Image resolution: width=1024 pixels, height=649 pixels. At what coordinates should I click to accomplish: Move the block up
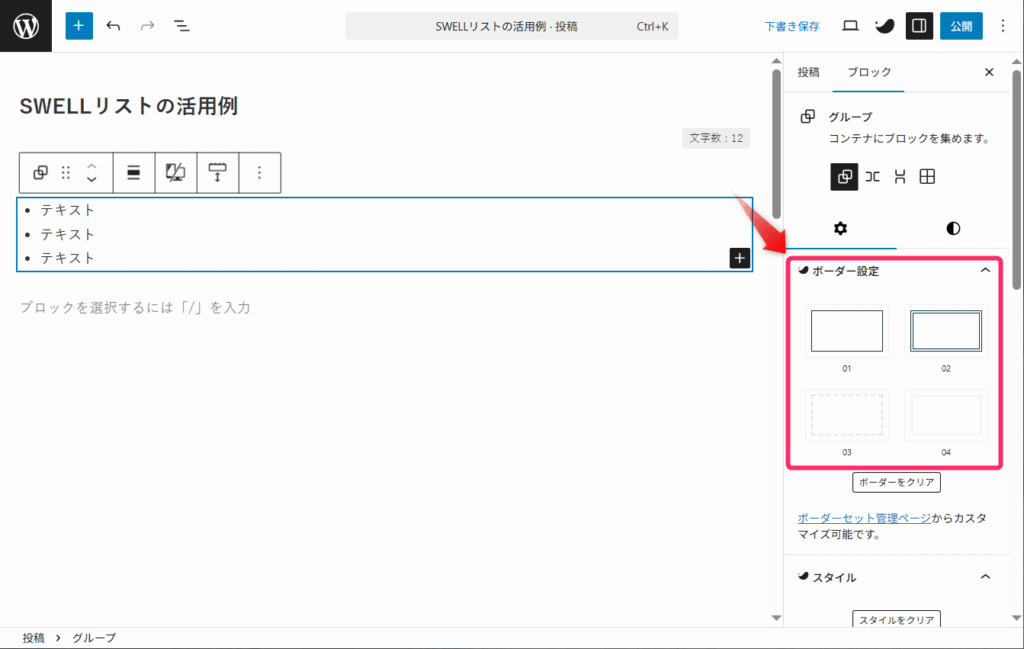tap(92, 166)
